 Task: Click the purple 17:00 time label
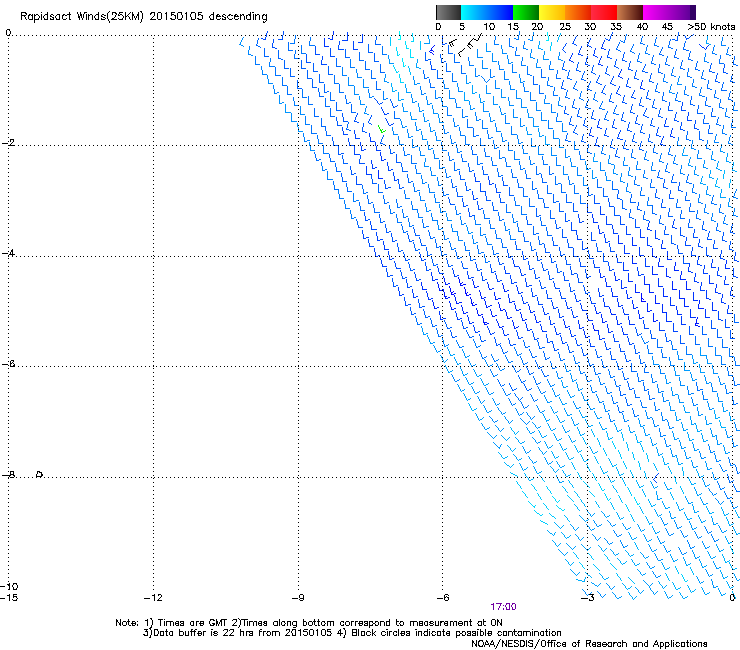tap(503, 607)
